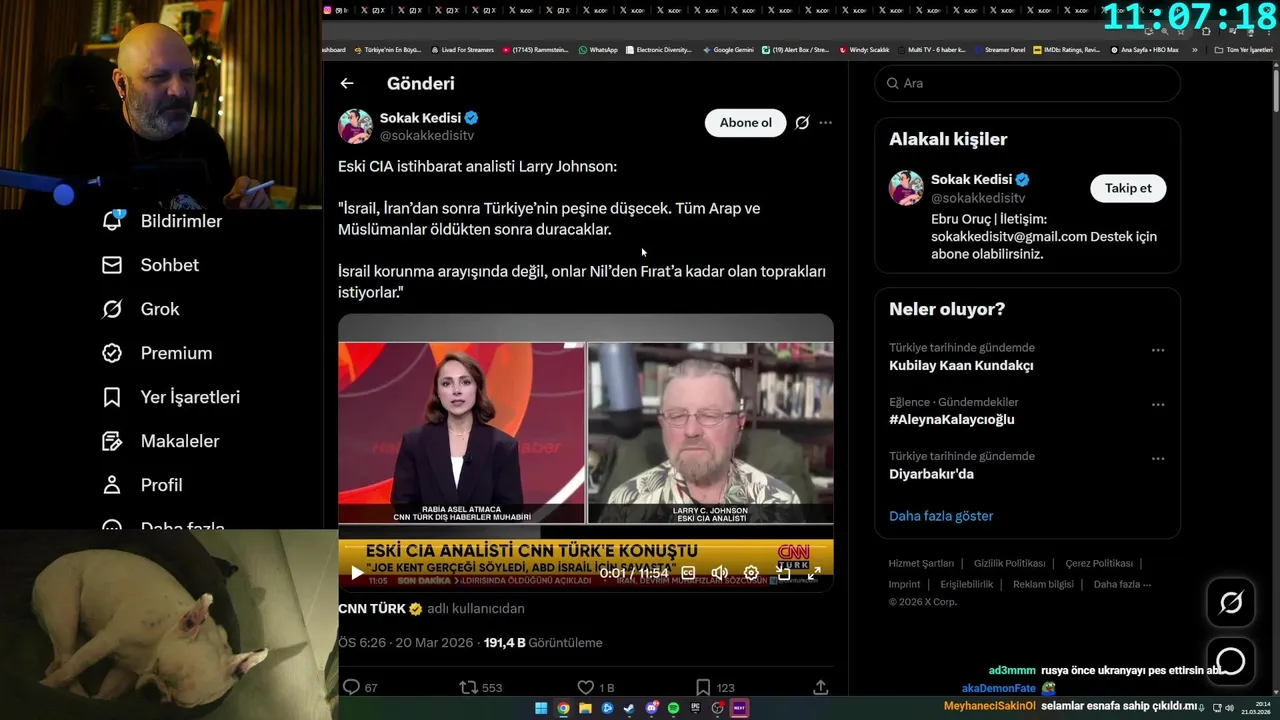Image resolution: width=1280 pixels, height=720 pixels.
Task: Click the 191,4 B Görüntüleme view count
Action: [x=543, y=643]
